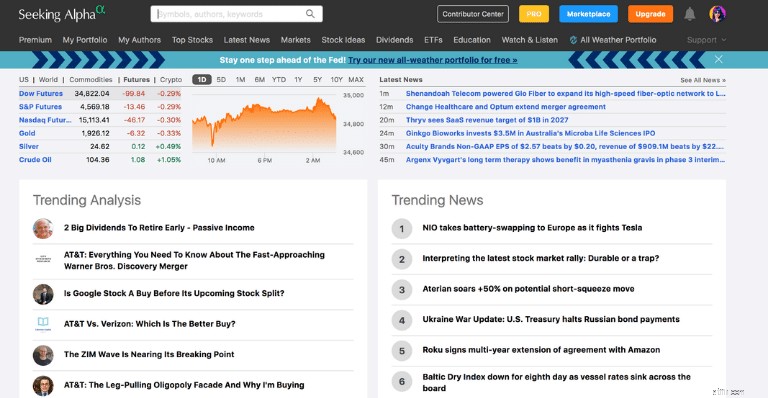This screenshot has width=768, height=398.
Task: Open the Premium menu
Action: point(35,40)
